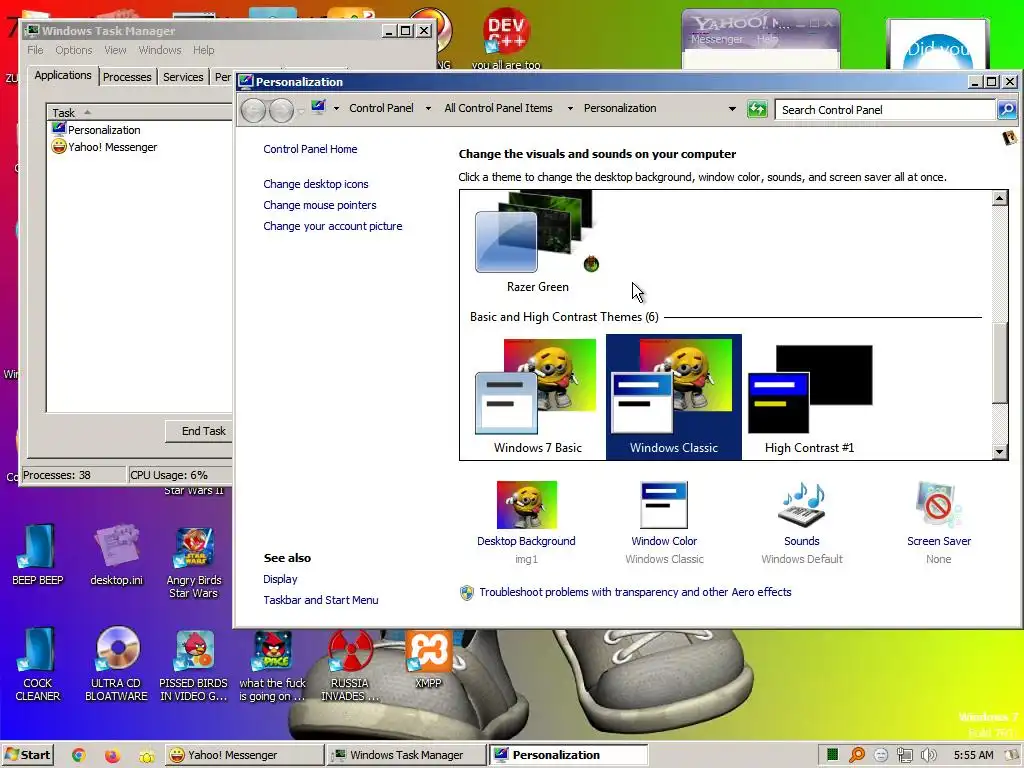Viewport: 1024px width, 768px height.
Task: Switch to Processes tab in Task Manager
Action: (x=127, y=77)
